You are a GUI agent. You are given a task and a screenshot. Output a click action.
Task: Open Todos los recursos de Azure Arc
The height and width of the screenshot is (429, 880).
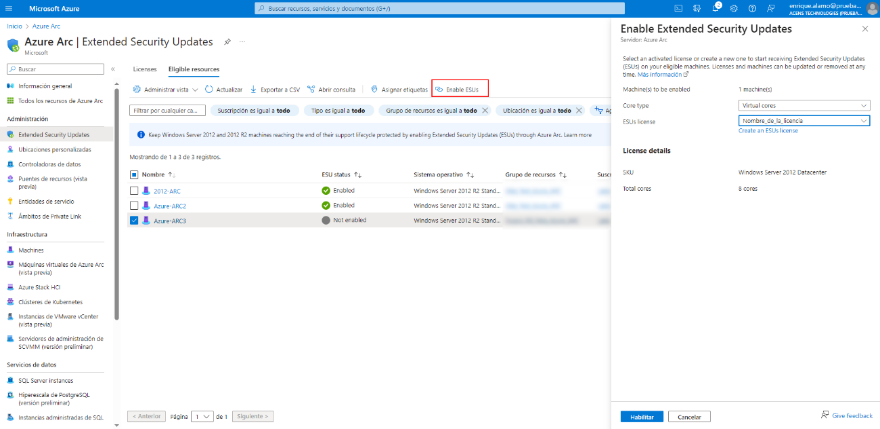tap(61, 101)
